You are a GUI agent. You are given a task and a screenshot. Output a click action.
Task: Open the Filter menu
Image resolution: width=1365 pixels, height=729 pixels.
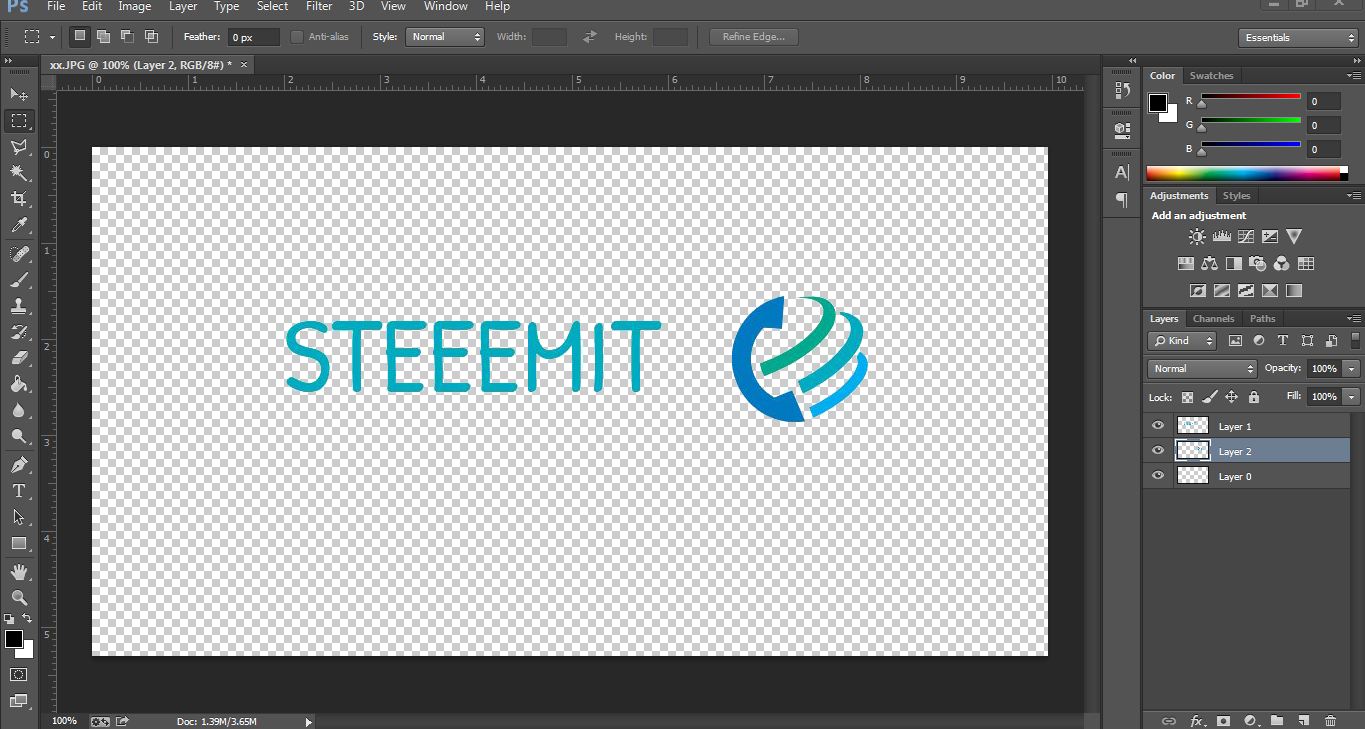coord(319,6)
